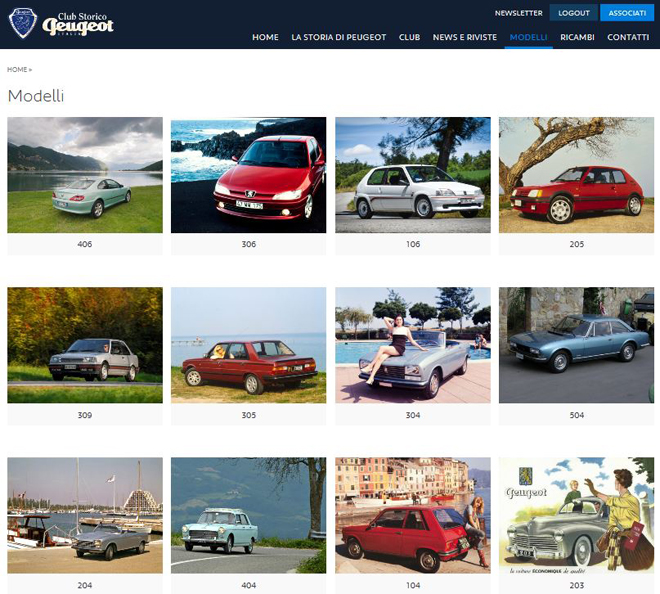
Task: Open the Newsletter link
Action: (x=519, y=13)
